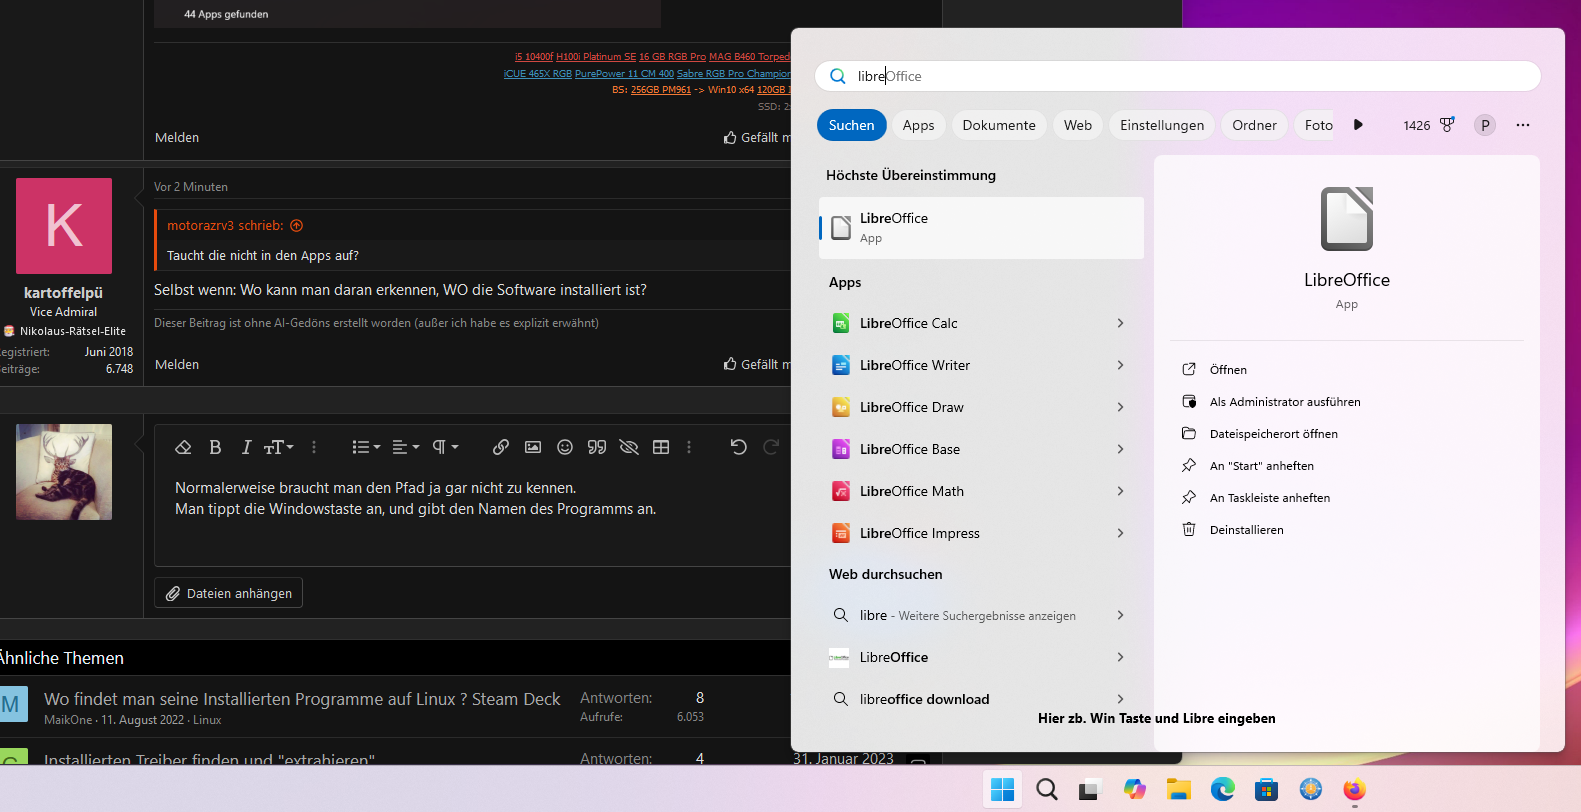Open Firefox from the taskbar

pos(1355,789)
